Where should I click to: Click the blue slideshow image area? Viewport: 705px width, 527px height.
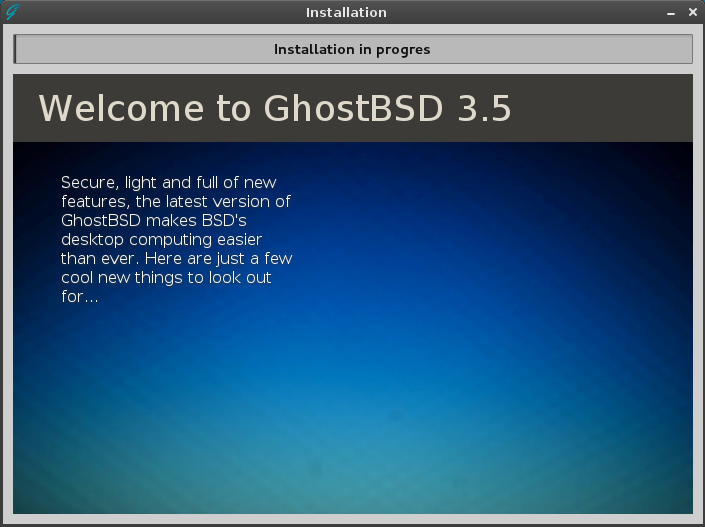[x=353, y=328]
